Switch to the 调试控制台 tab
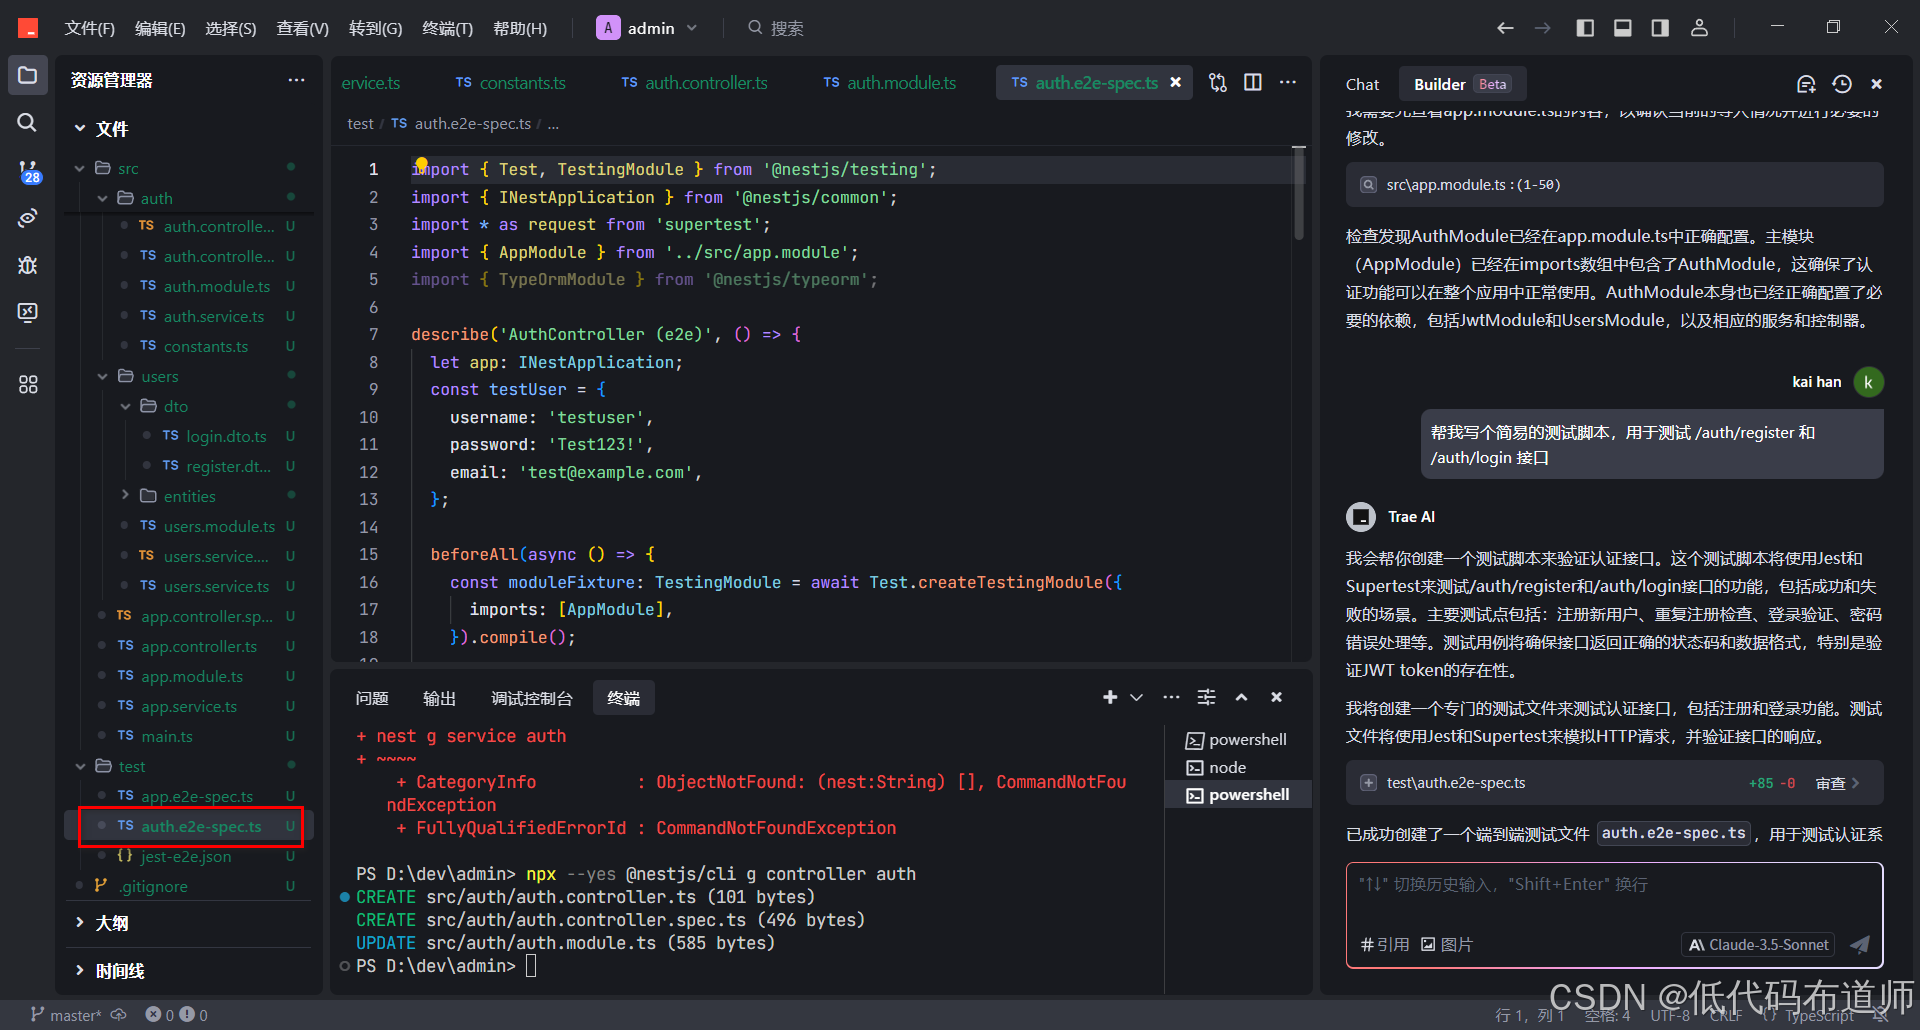The height and width of the screenshot is (1030, 1920). tap(532, 698)
